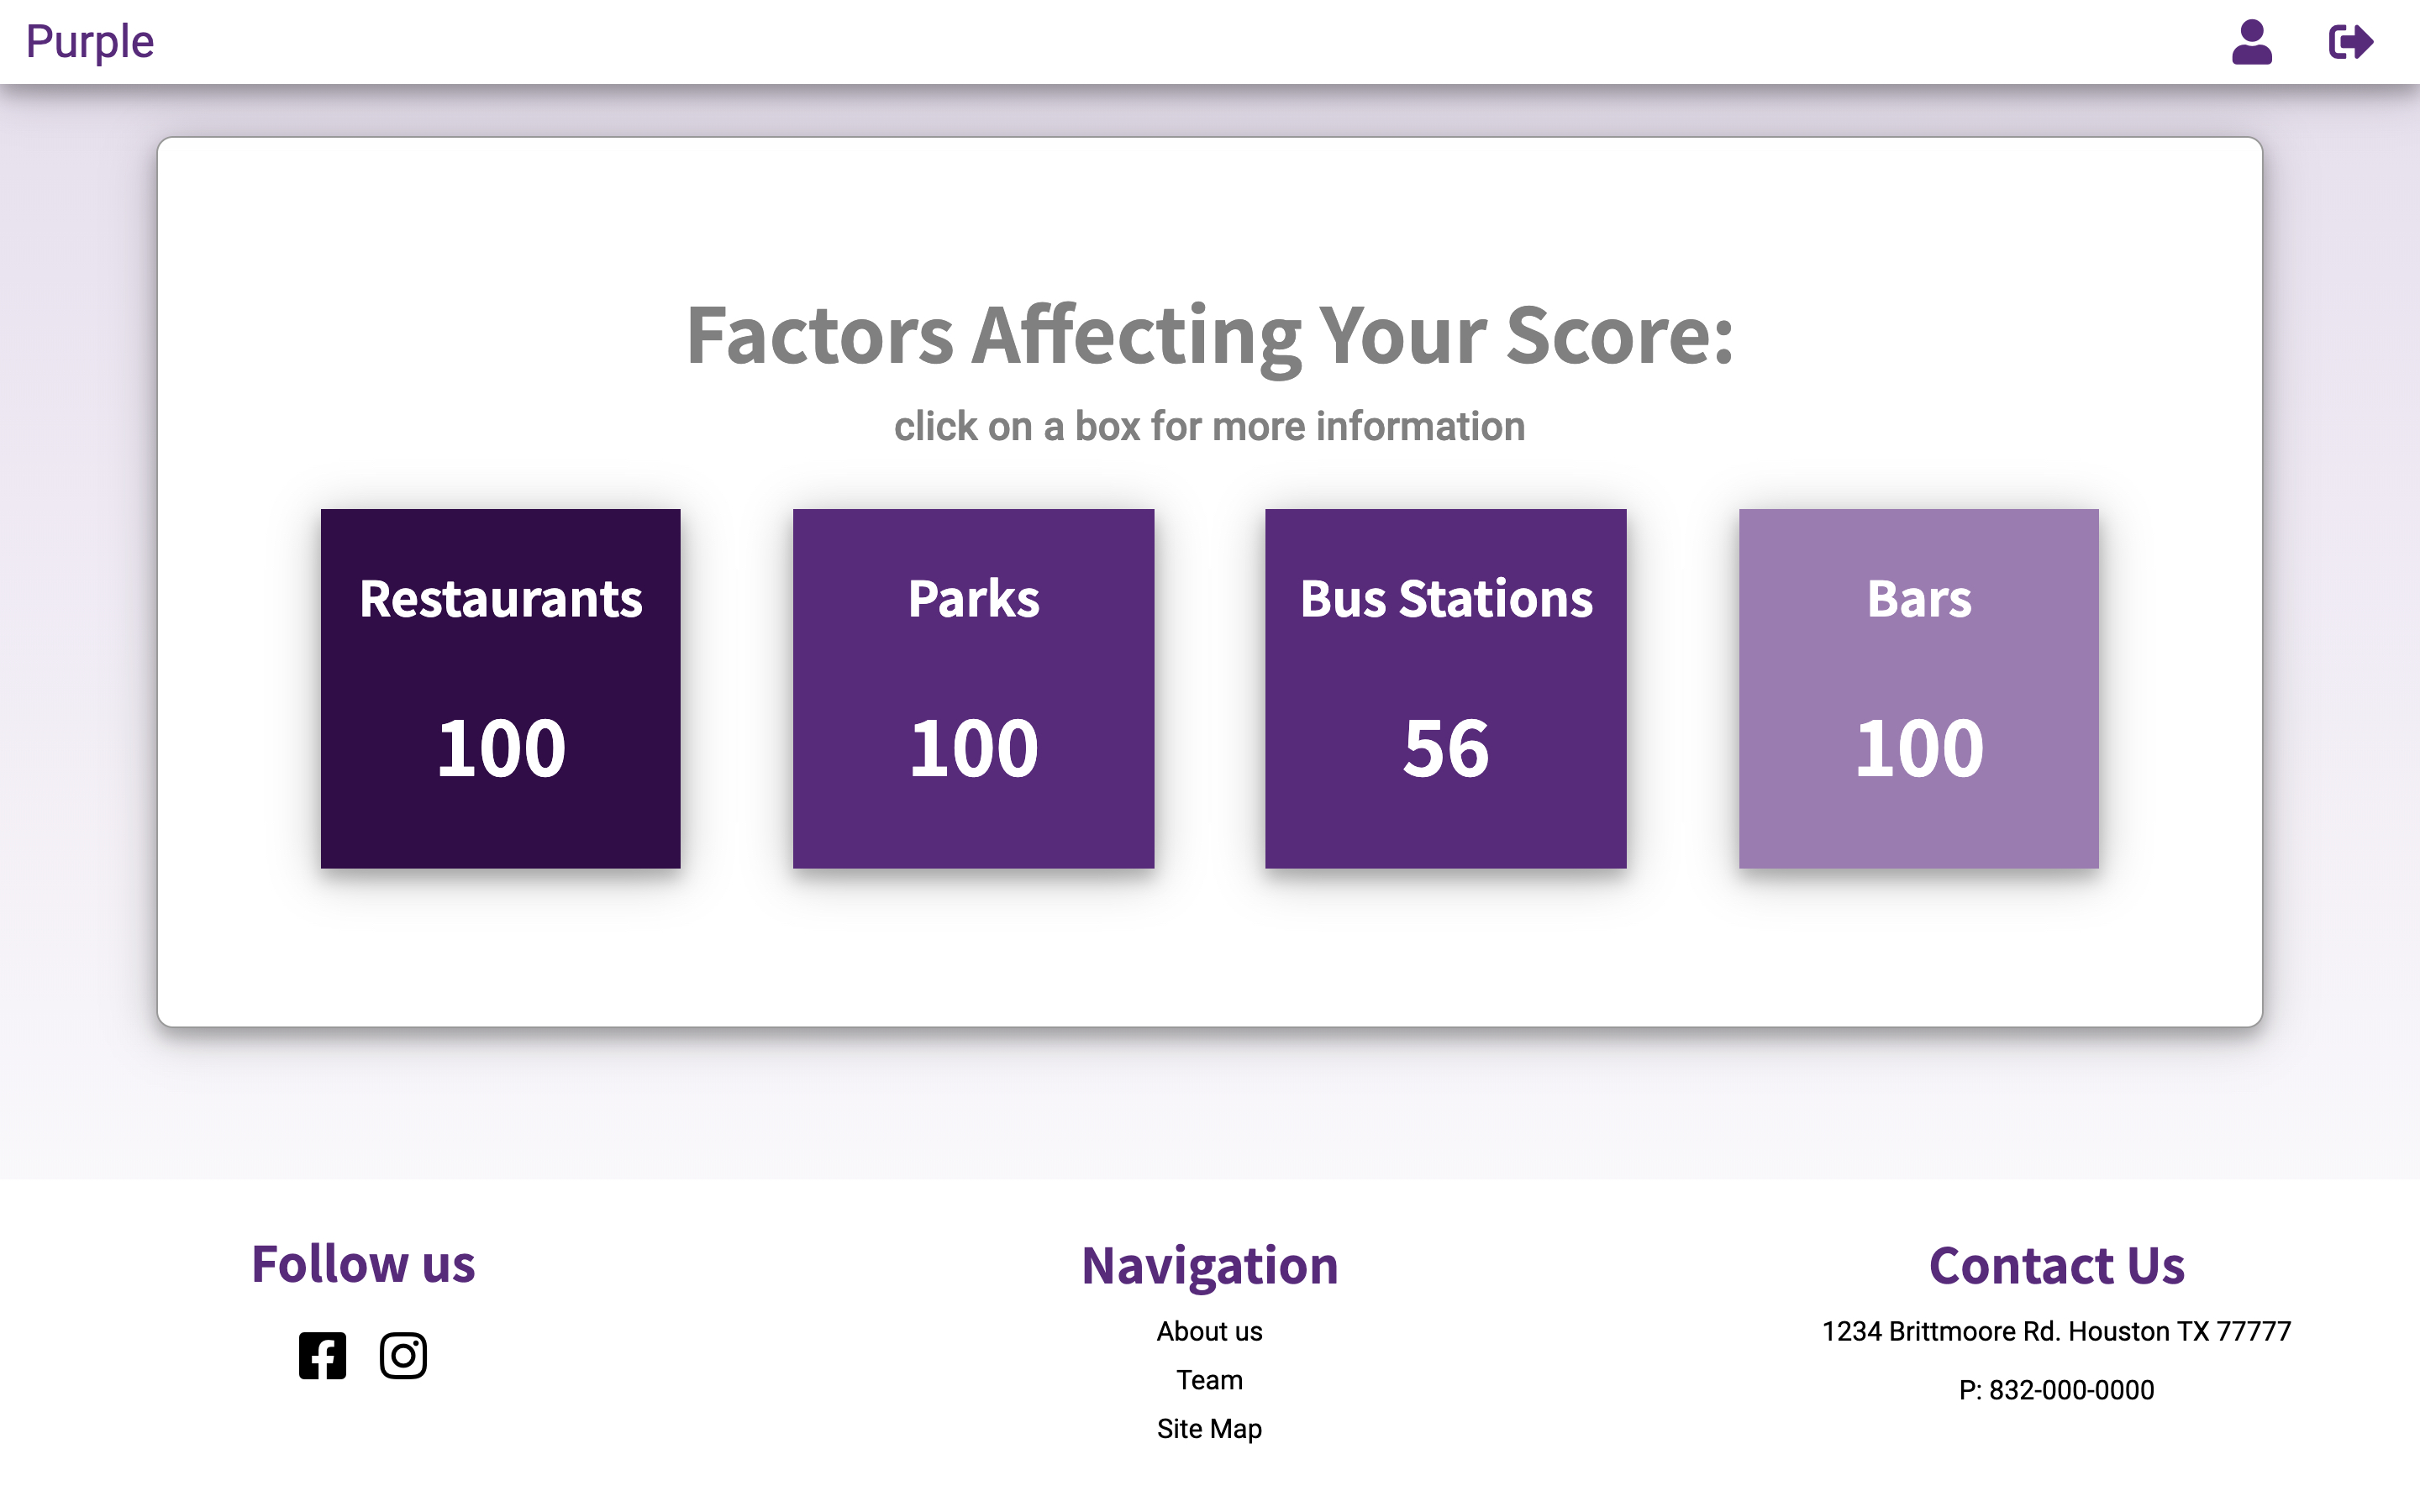Image resolution: width=2420 pixels, height=1512 pixels.
Task: Click the Contact Us heading
Action: click(2056, 1266)
